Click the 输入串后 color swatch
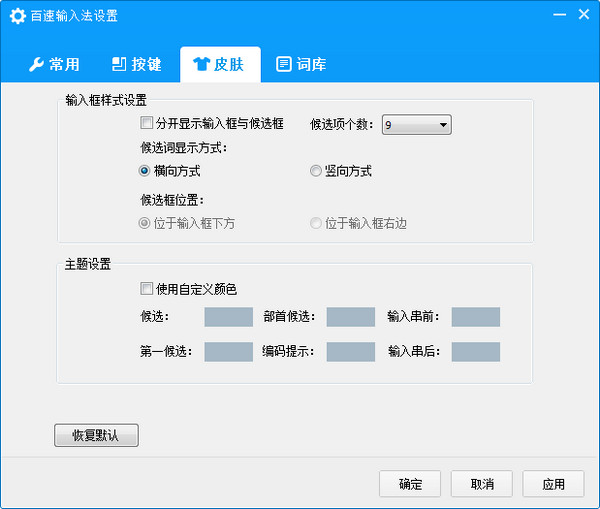This screenshot has width=600, height=509. [475, 352]
